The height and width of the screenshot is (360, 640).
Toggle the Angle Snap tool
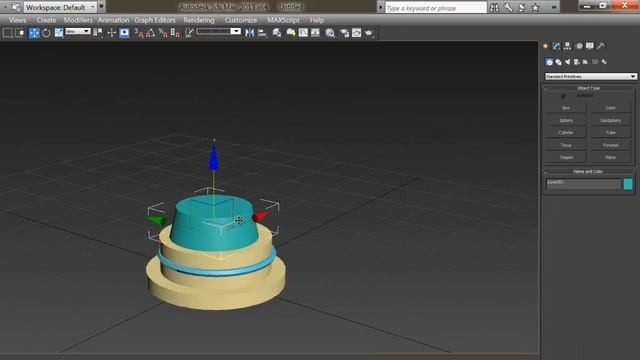[150, 33]
